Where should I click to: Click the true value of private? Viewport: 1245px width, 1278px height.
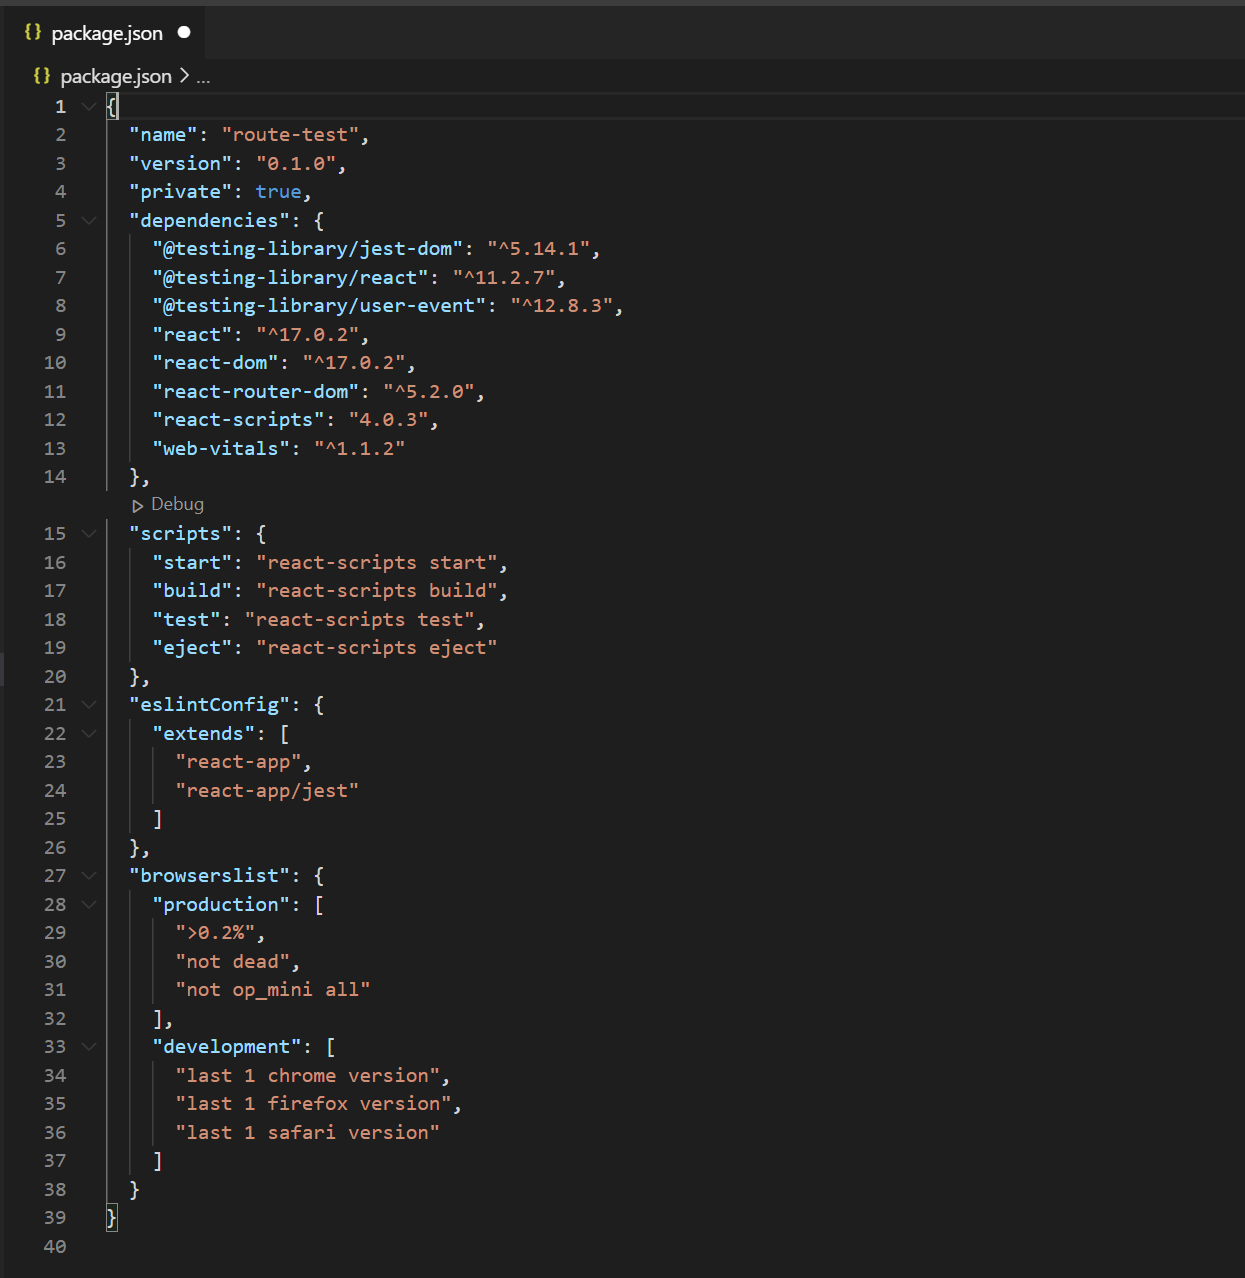tap(278, 192)
